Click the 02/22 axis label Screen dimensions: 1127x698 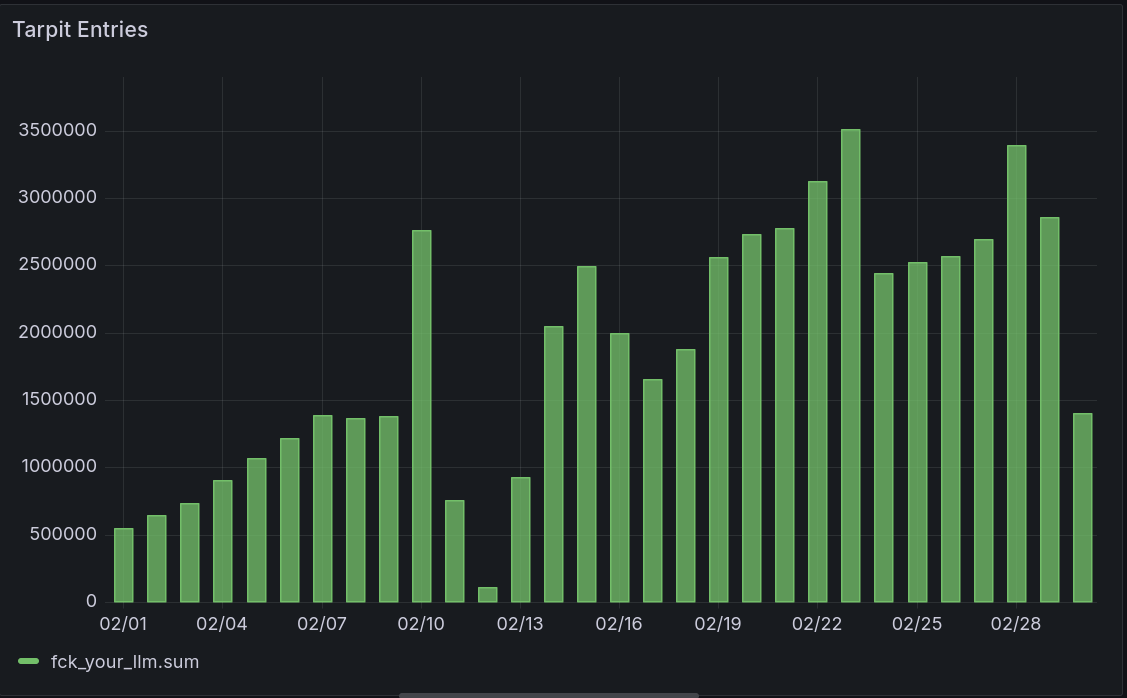pos(818,623)
